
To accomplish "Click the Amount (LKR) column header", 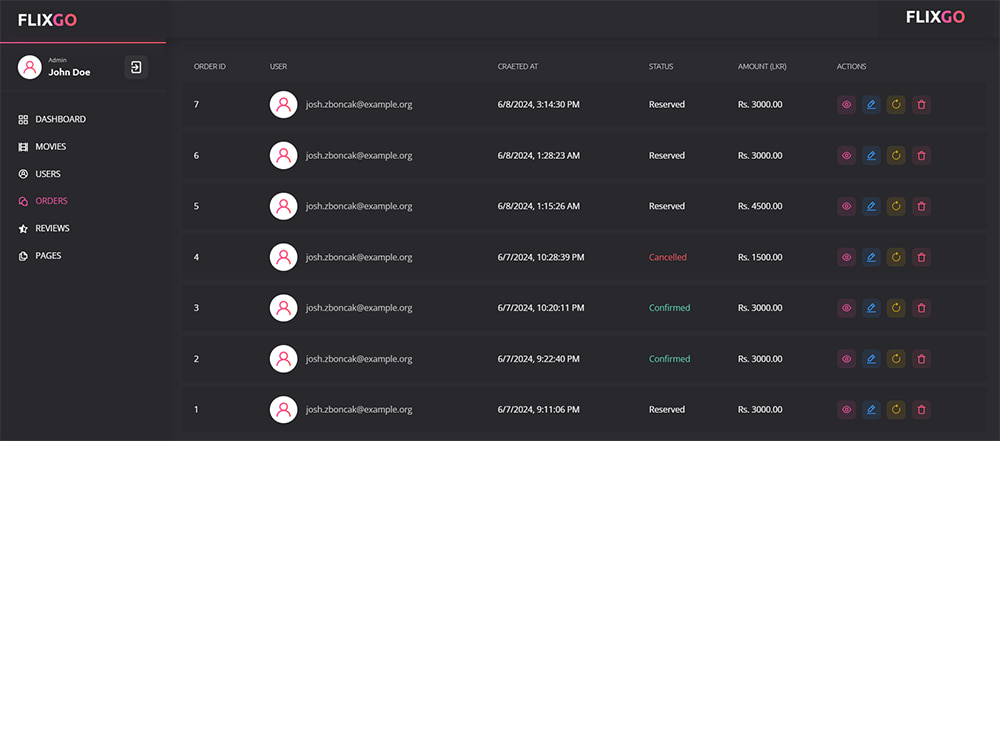I will click(762, 66).
